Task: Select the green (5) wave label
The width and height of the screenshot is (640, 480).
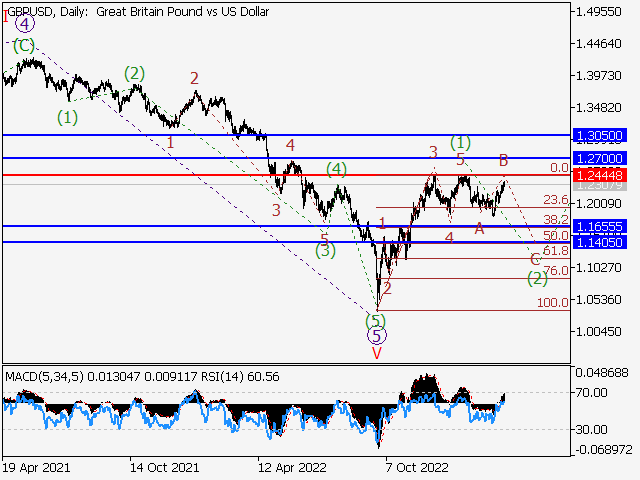Action: click(x=376, y=321)
